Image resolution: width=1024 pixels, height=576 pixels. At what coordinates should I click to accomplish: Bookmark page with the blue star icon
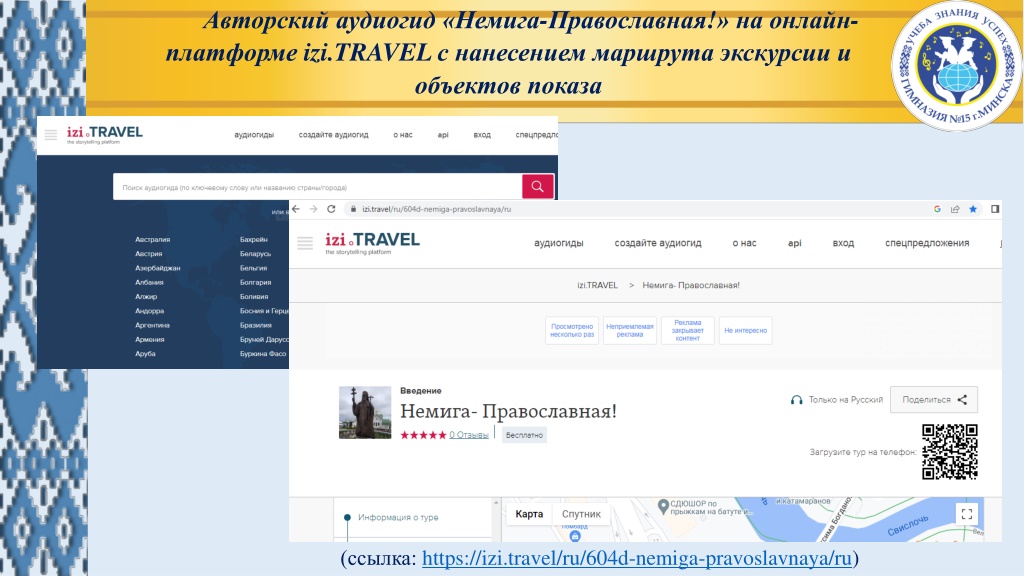pos(973,209)
